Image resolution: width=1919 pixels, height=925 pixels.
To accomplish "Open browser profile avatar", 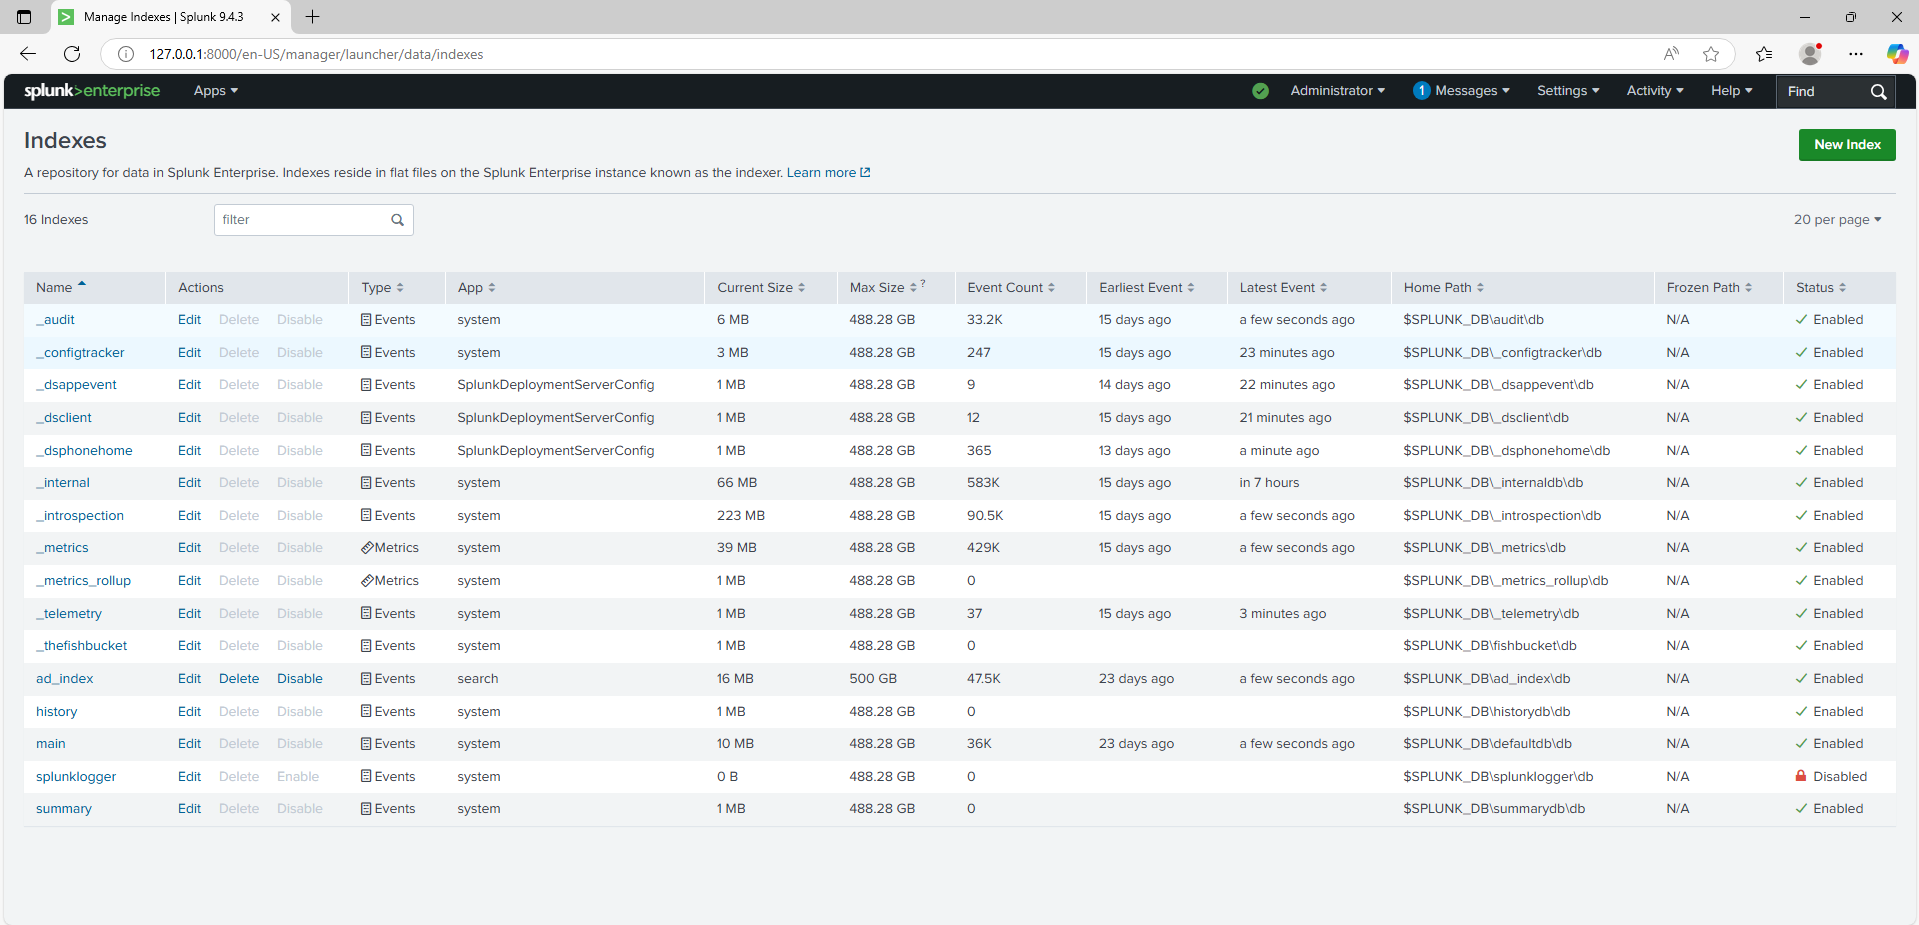I will coord(1810,54).
